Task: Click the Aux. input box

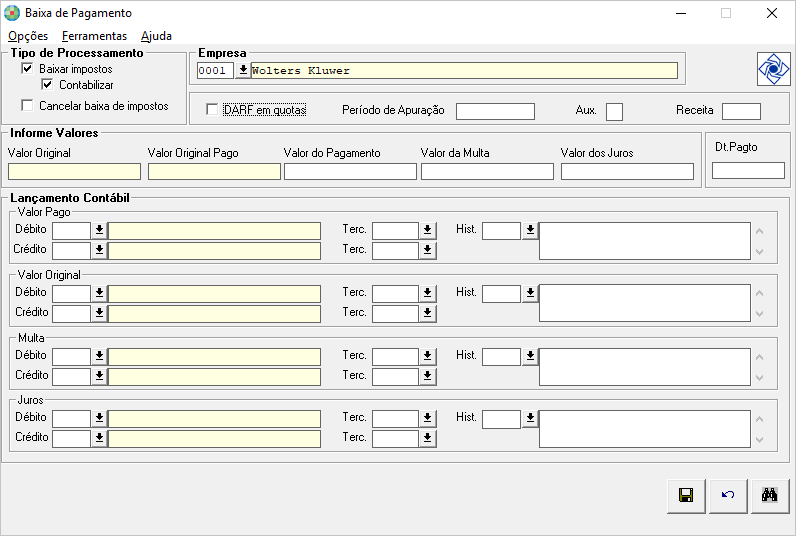Action: (x=614, y=111)
